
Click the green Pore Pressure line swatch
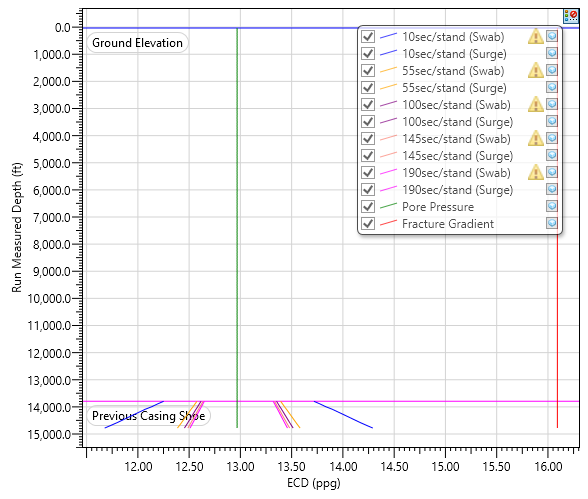tap(388, 206)
